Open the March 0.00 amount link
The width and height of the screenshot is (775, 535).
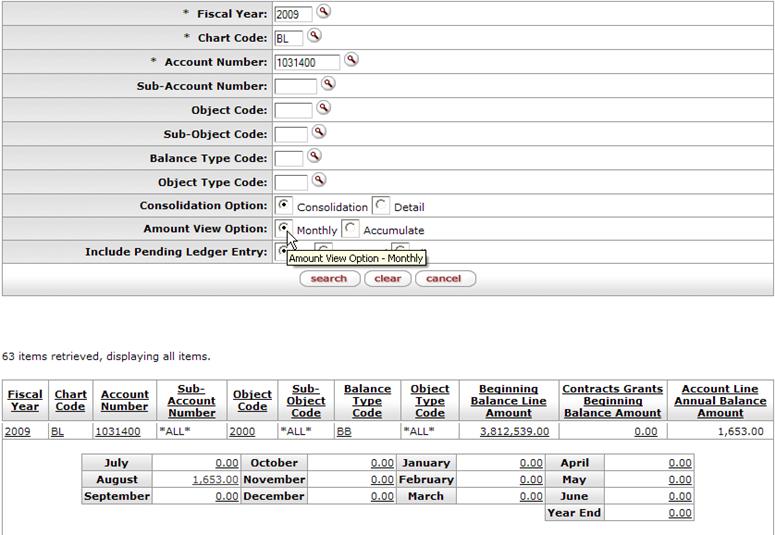point(531,496)
